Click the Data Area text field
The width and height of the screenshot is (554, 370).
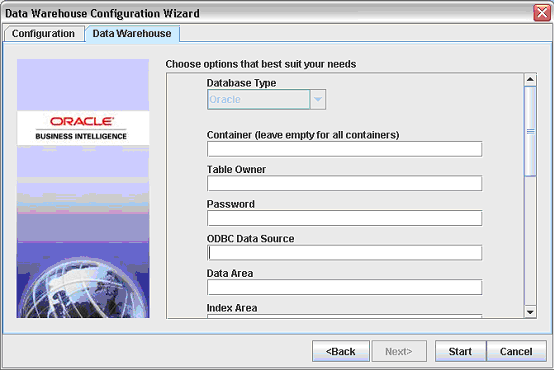click(344, 287)
